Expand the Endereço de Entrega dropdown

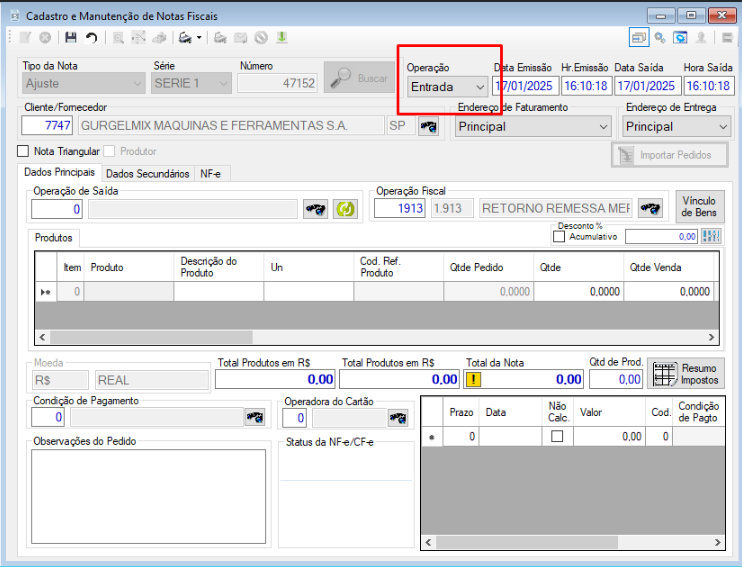coord(677,126)
